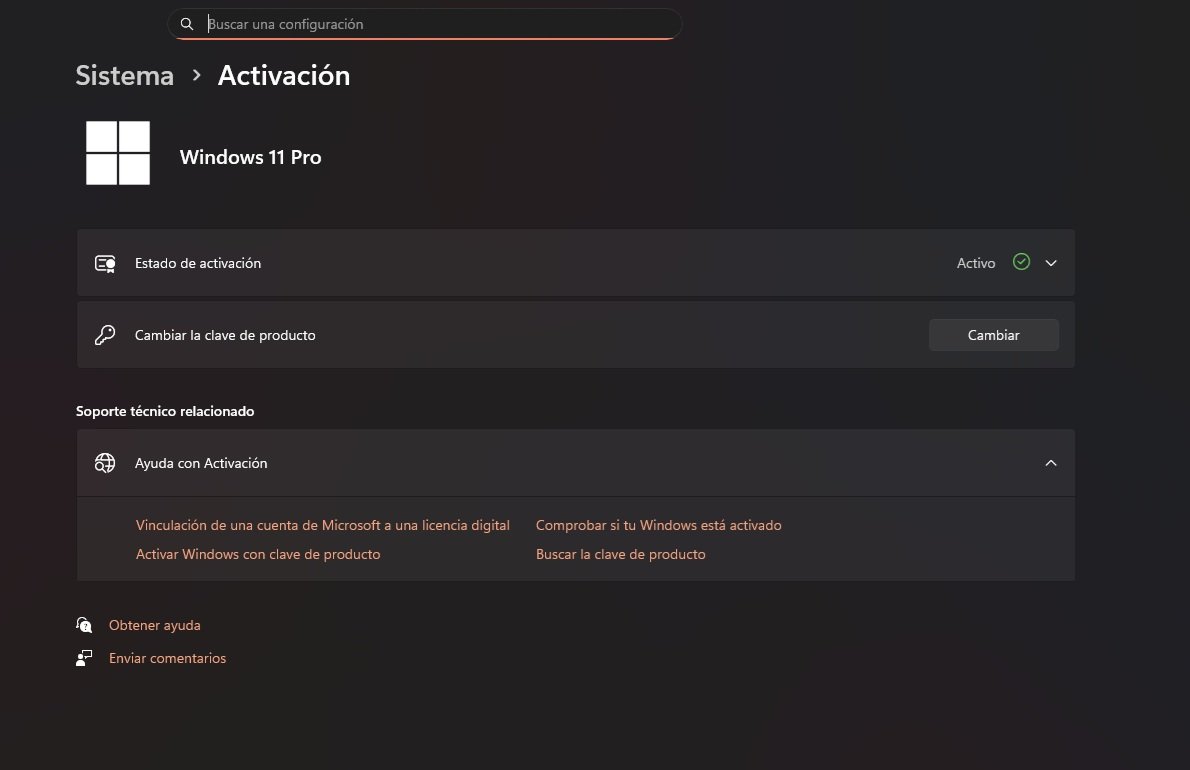The width and height of the screenshot is (1190, 770).
Task: Click the activation status certificate icon
Action: point(105,263)
